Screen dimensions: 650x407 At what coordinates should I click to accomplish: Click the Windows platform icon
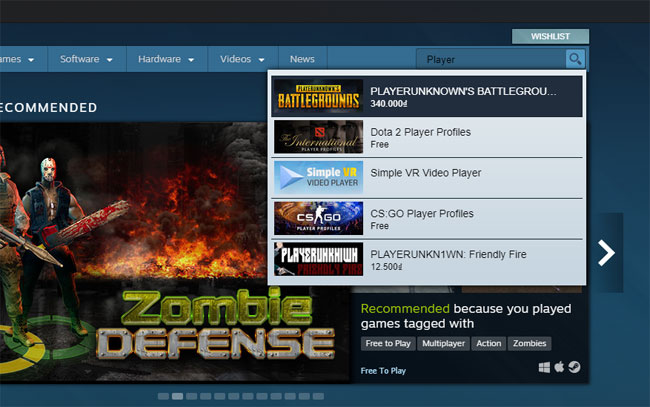pyautogui.click(x=544, y=367)
